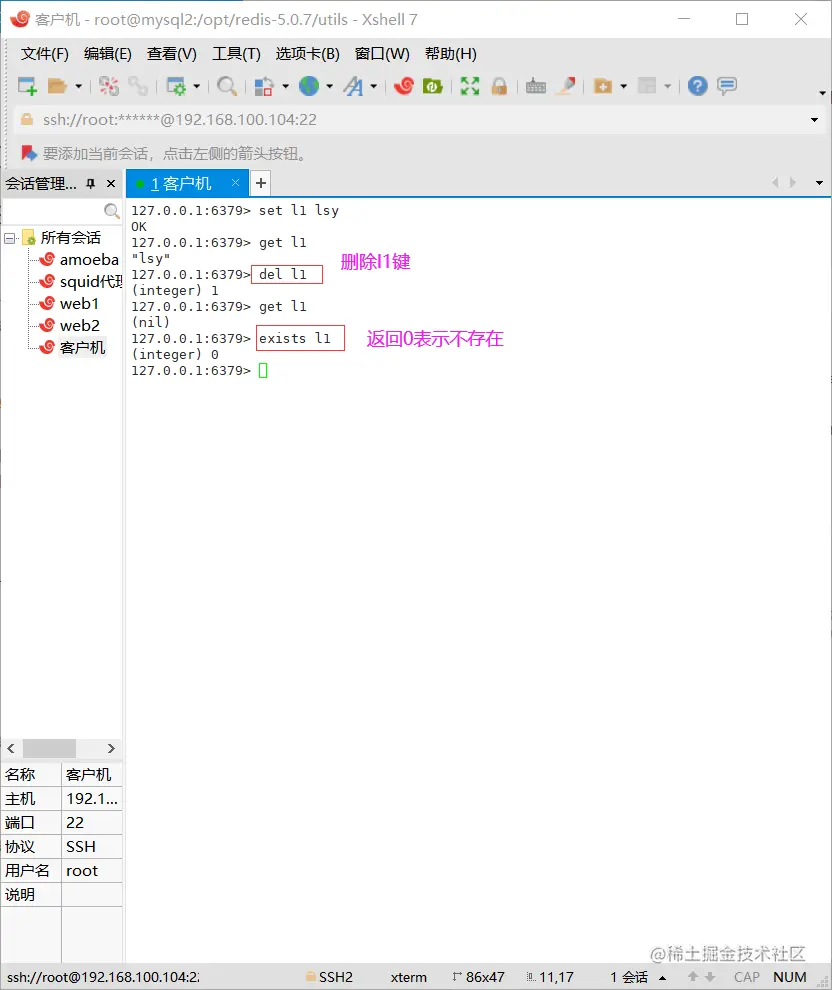Click the New Session toolbar icon
The image size is (832, 990).
pyautogui.click(x=27, y=86)
